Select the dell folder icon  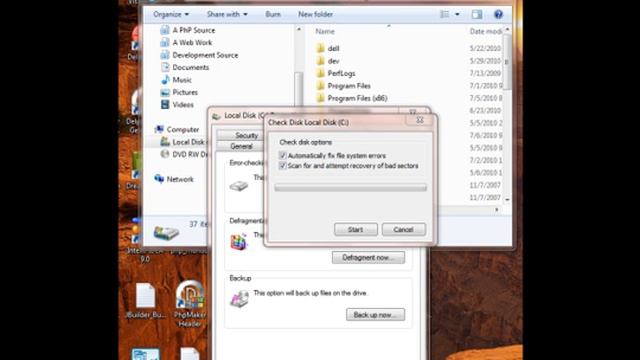click(321, 48)
